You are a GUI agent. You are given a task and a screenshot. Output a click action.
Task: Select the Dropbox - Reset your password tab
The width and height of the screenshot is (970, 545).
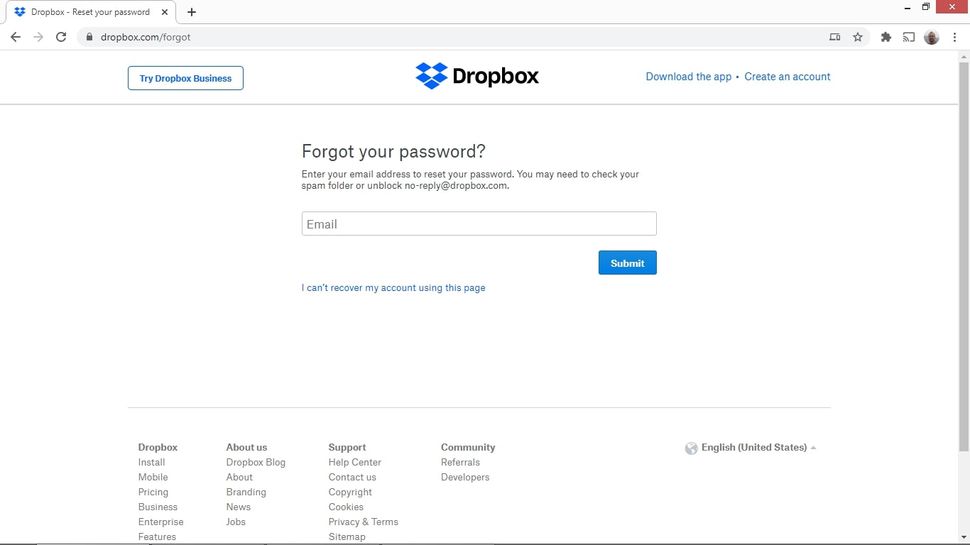pos(90,12)
